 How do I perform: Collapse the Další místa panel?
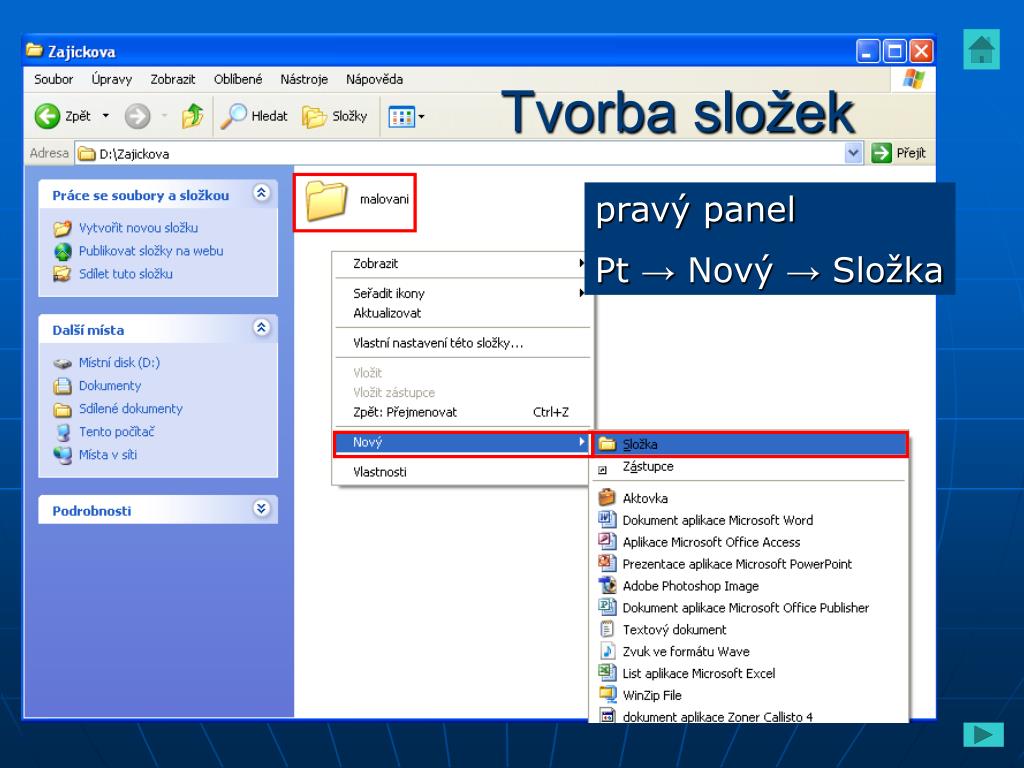point(261,328)
